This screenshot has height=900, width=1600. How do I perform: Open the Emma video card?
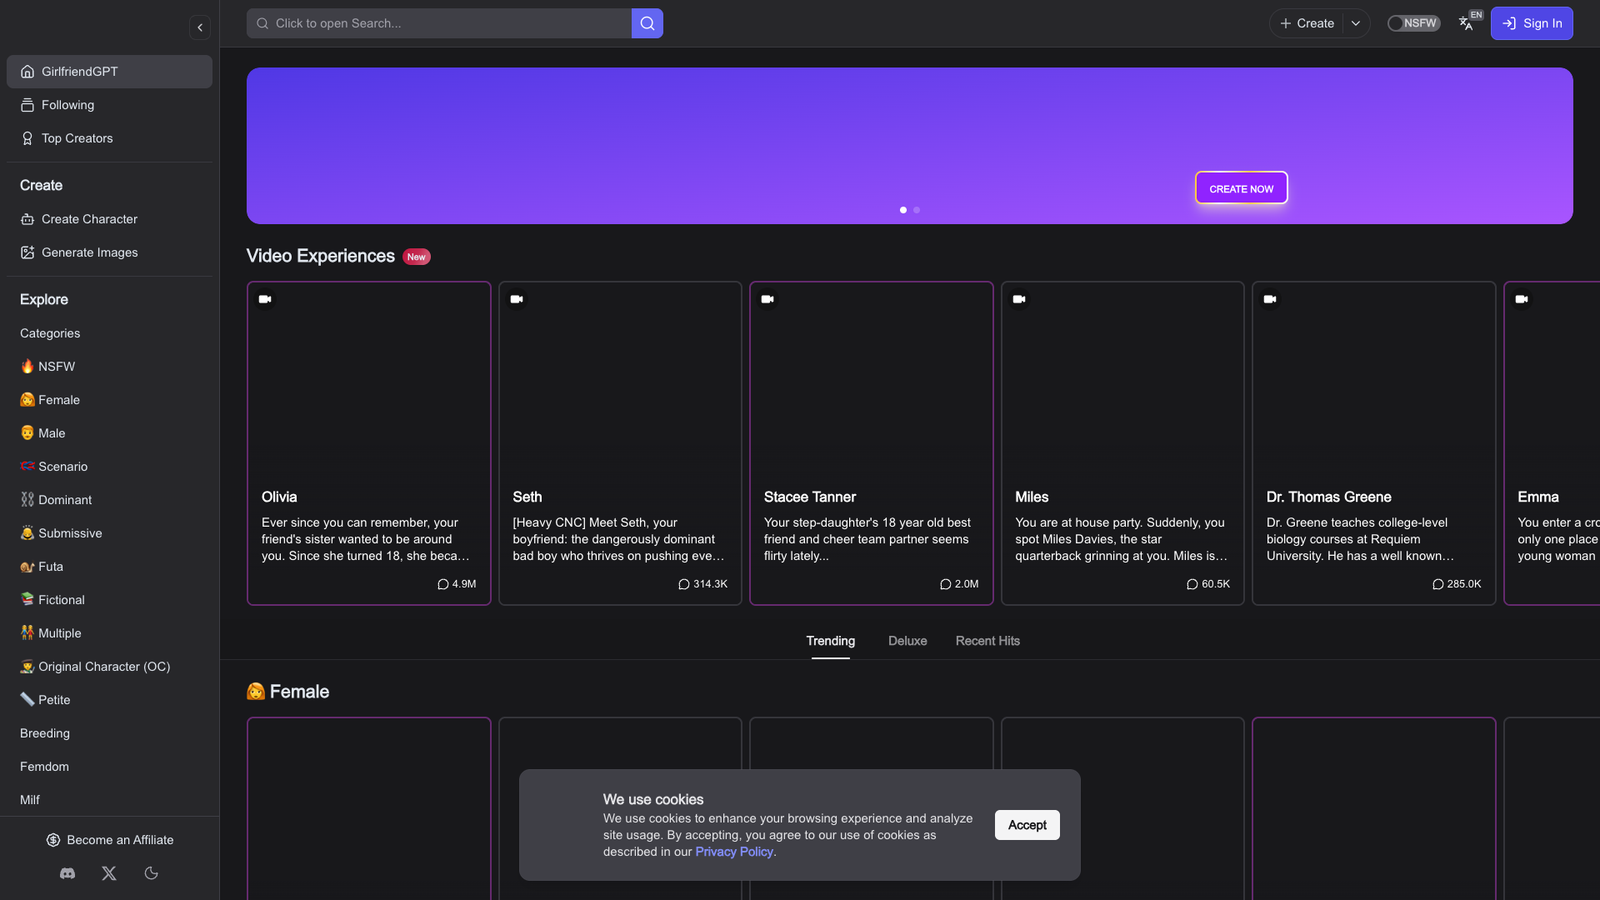[1552, 443]
